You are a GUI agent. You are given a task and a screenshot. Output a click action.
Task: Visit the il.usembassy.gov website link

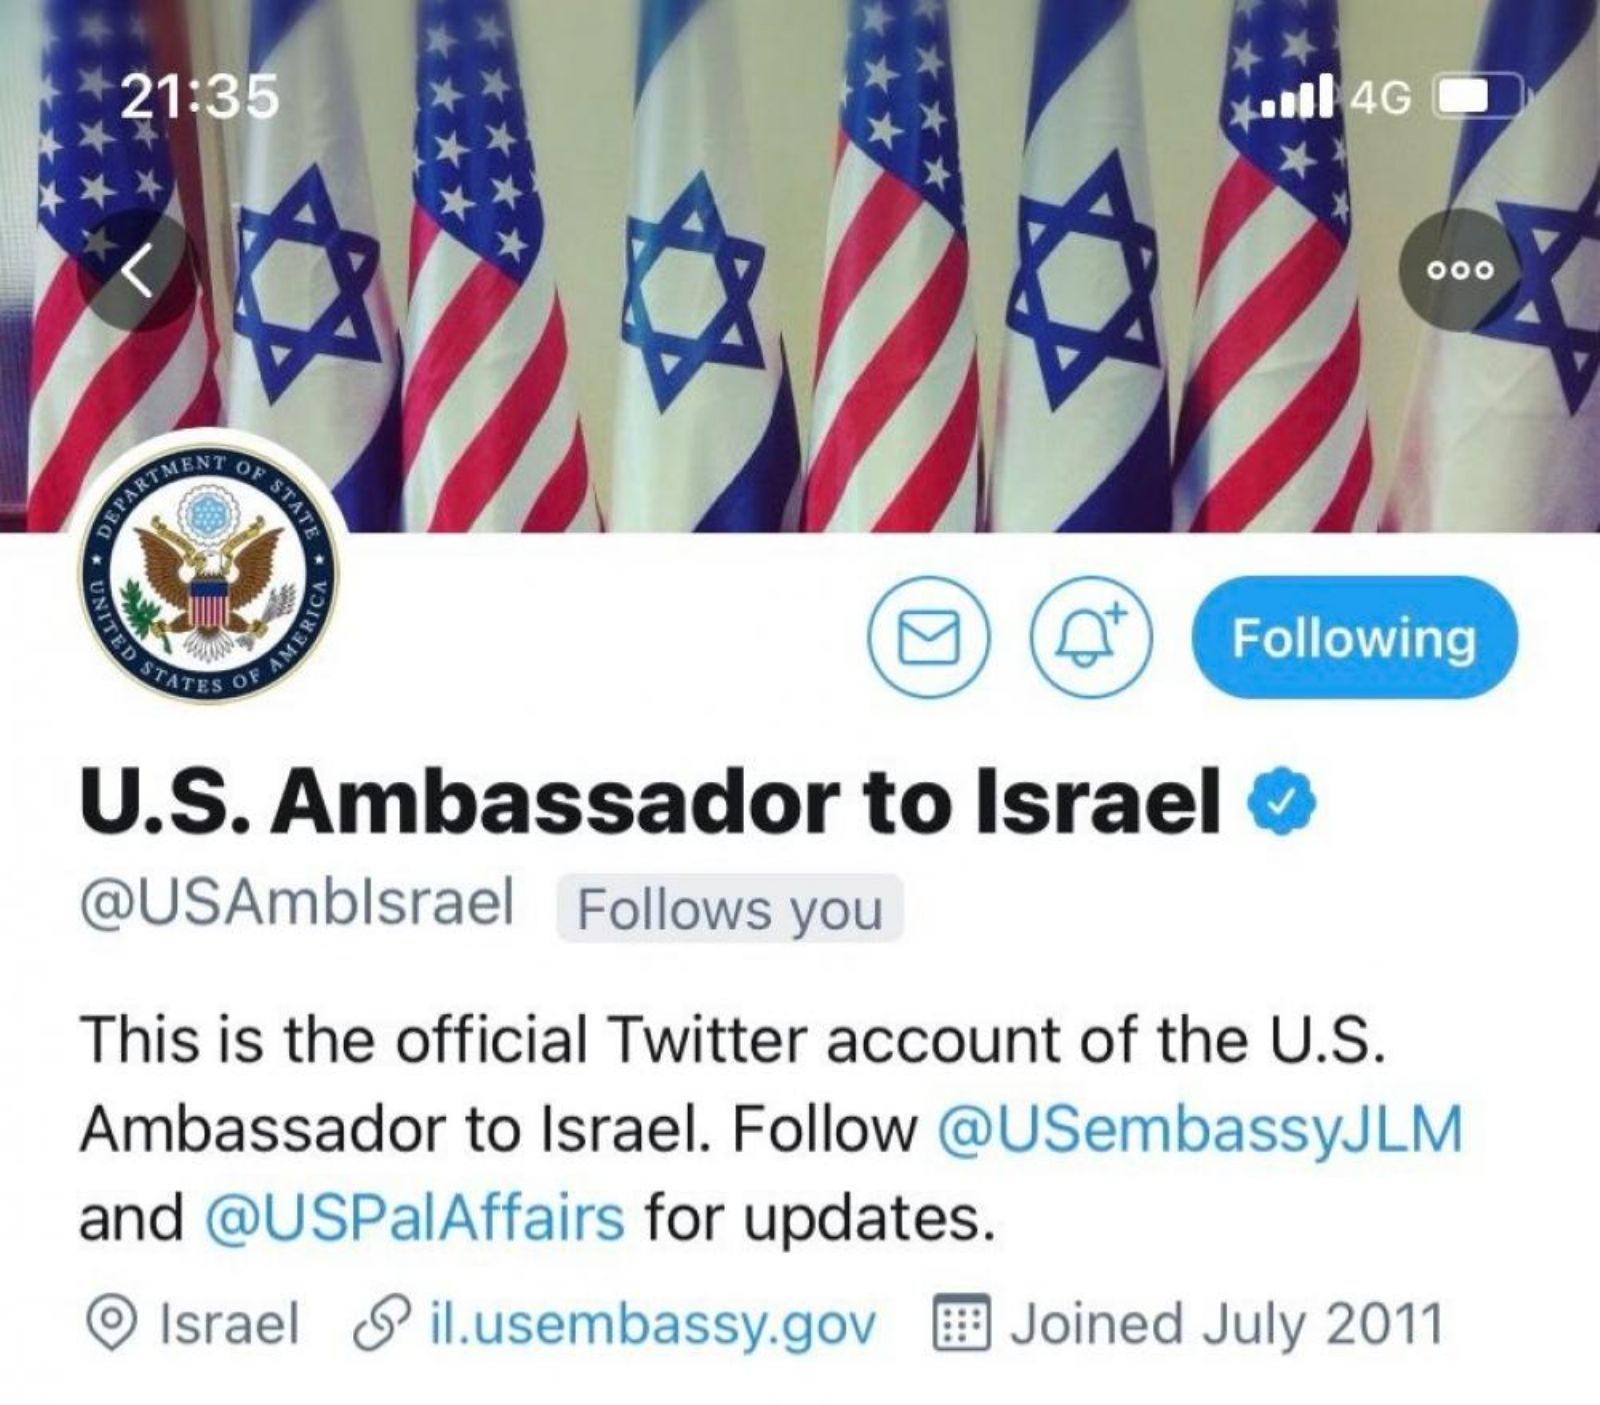click(x=652, y=1324)
